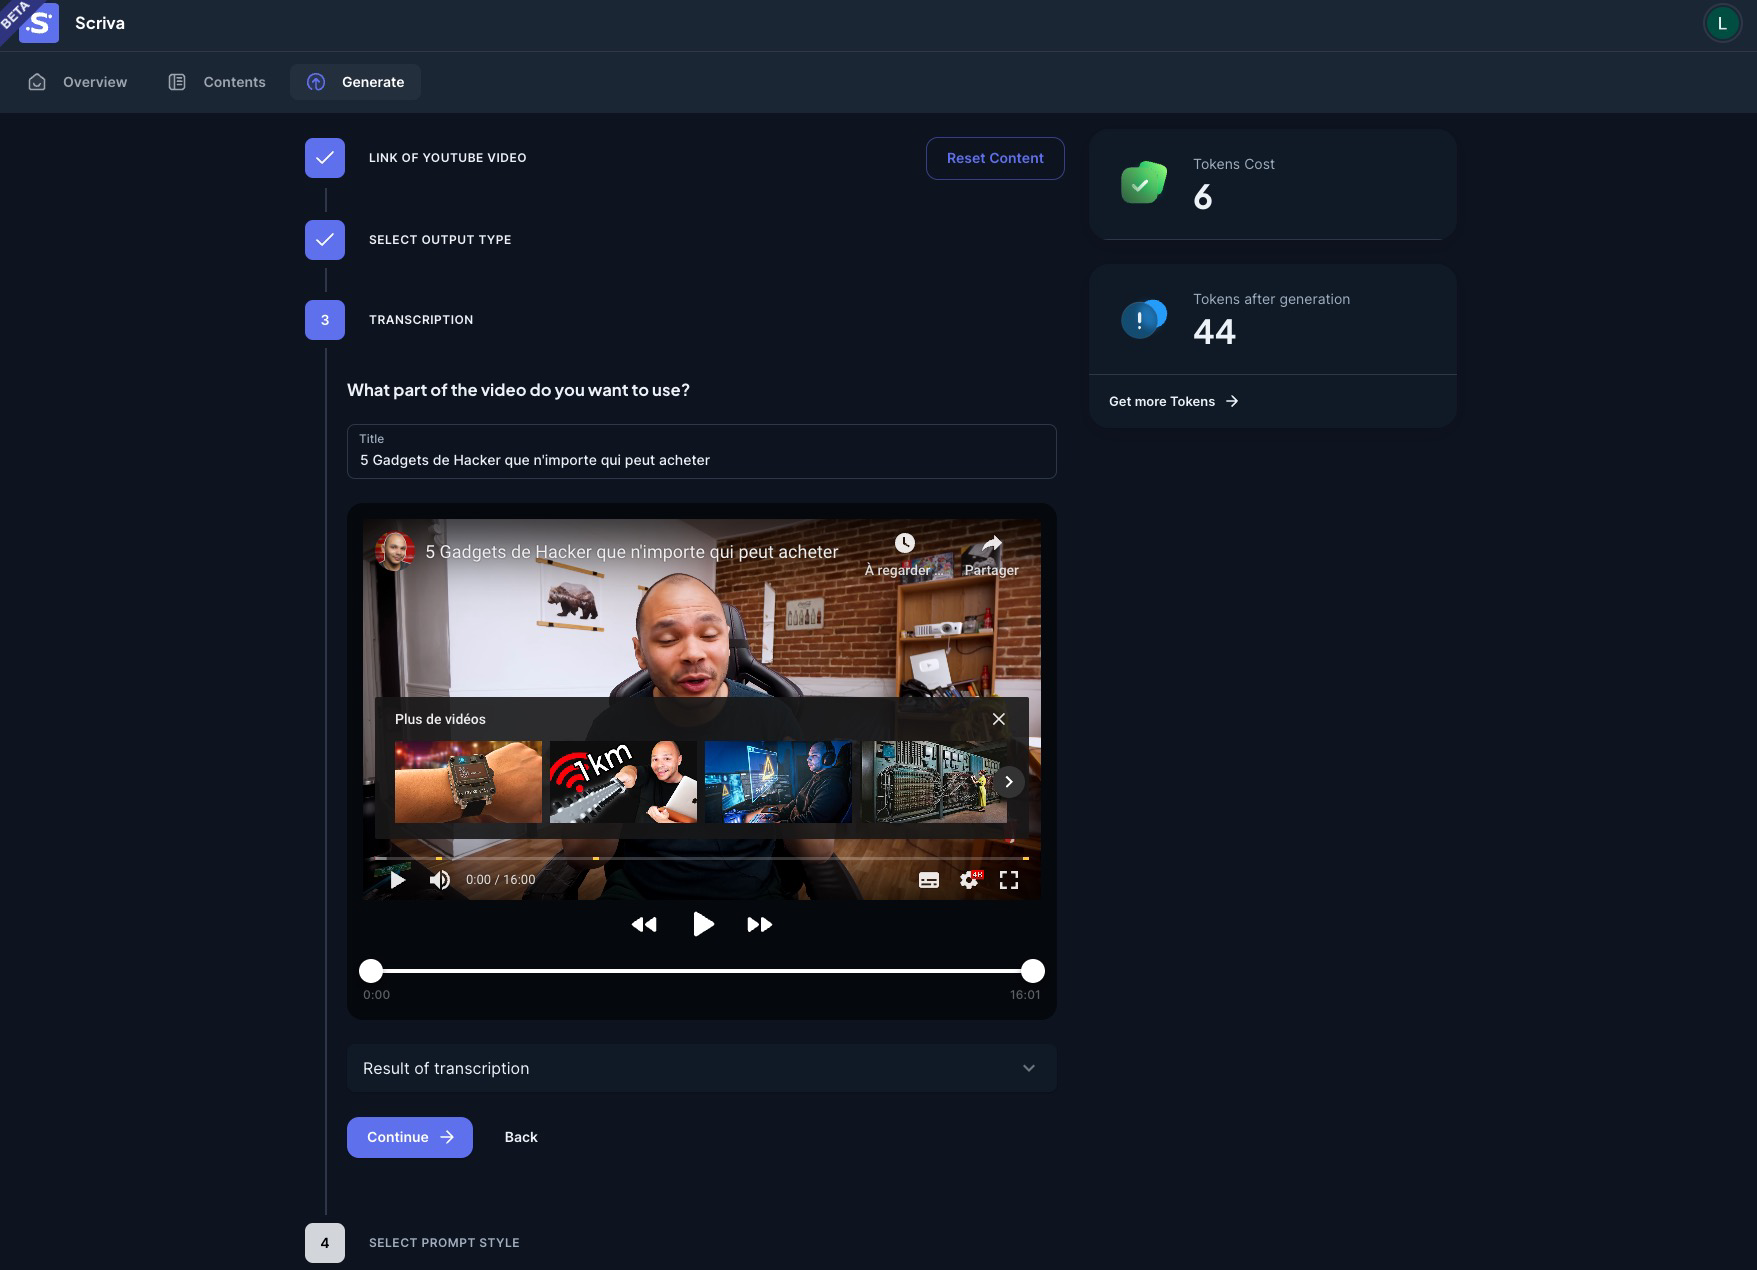Click the checked Link of YouTube Video step
This screenshot has height=1270, width=1757.
pyautogui.click(x=325, y=158)
